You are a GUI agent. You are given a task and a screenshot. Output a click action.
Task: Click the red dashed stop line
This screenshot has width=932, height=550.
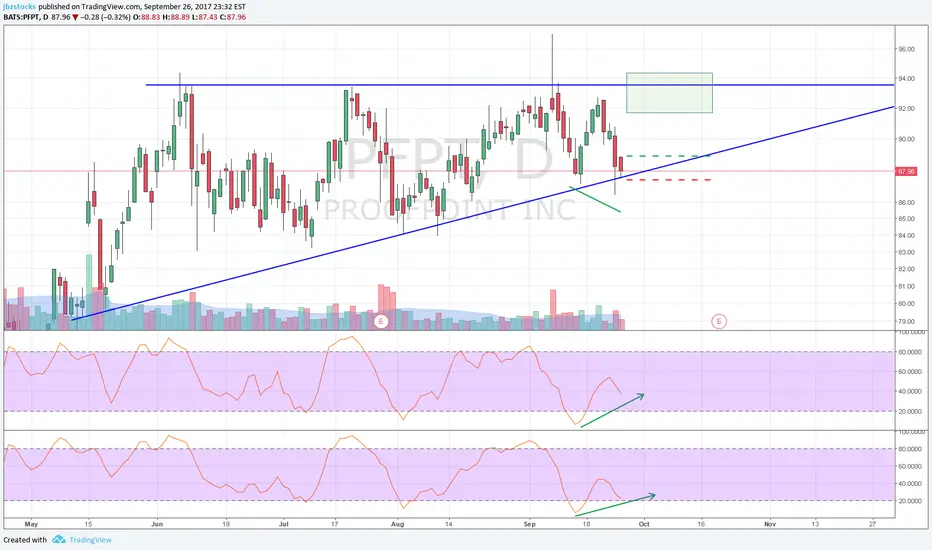(669, 180)
